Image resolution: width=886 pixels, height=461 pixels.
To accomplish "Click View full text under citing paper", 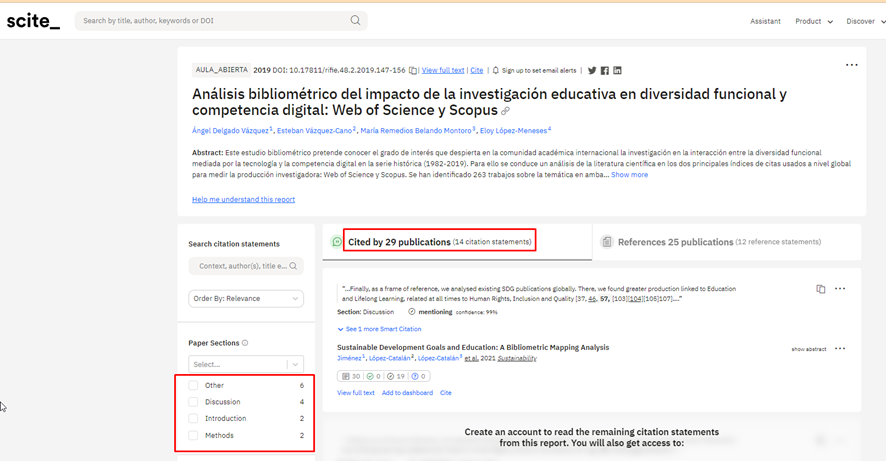I will pyautogui.click(x=356, y=393).
